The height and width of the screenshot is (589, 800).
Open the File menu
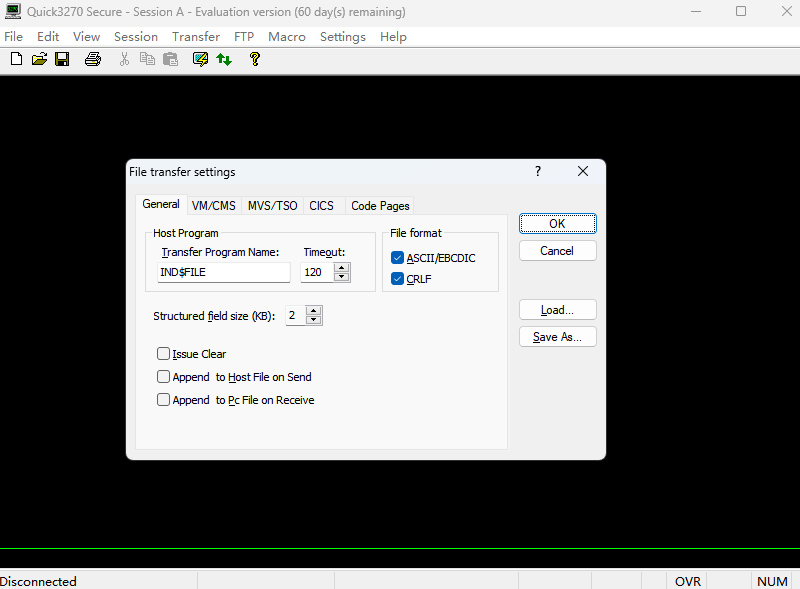click(13, 37)
